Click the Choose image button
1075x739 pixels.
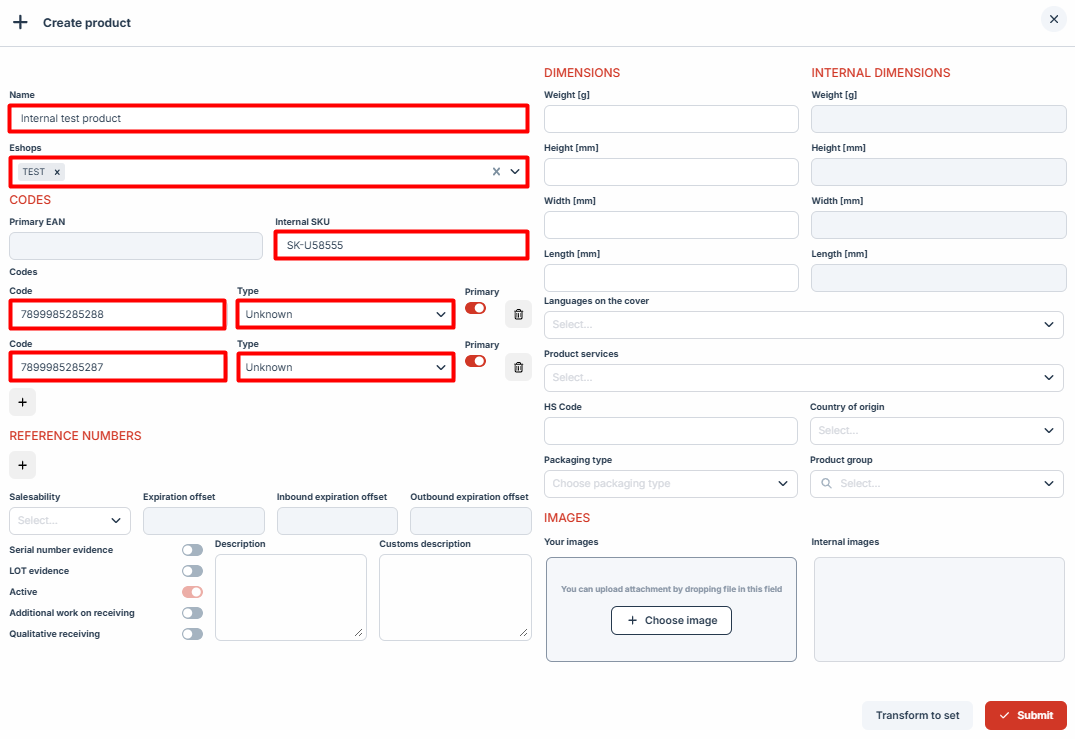[x=671, y=621]
